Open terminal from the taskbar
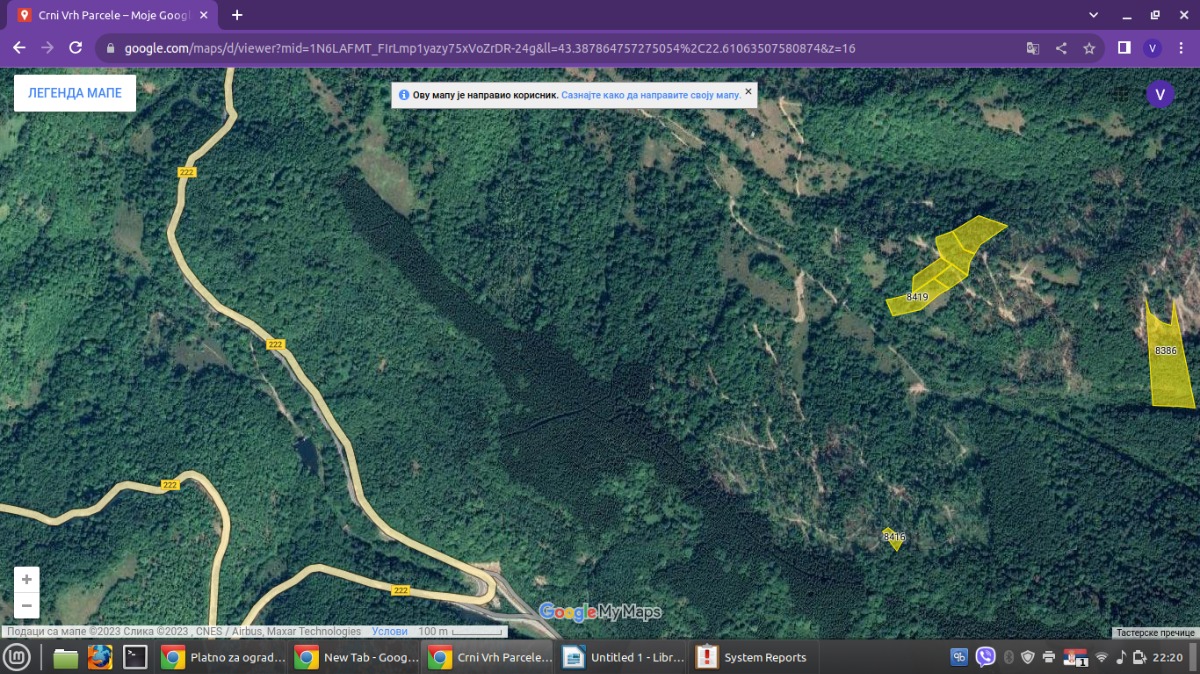 click(x=135, y=657)
